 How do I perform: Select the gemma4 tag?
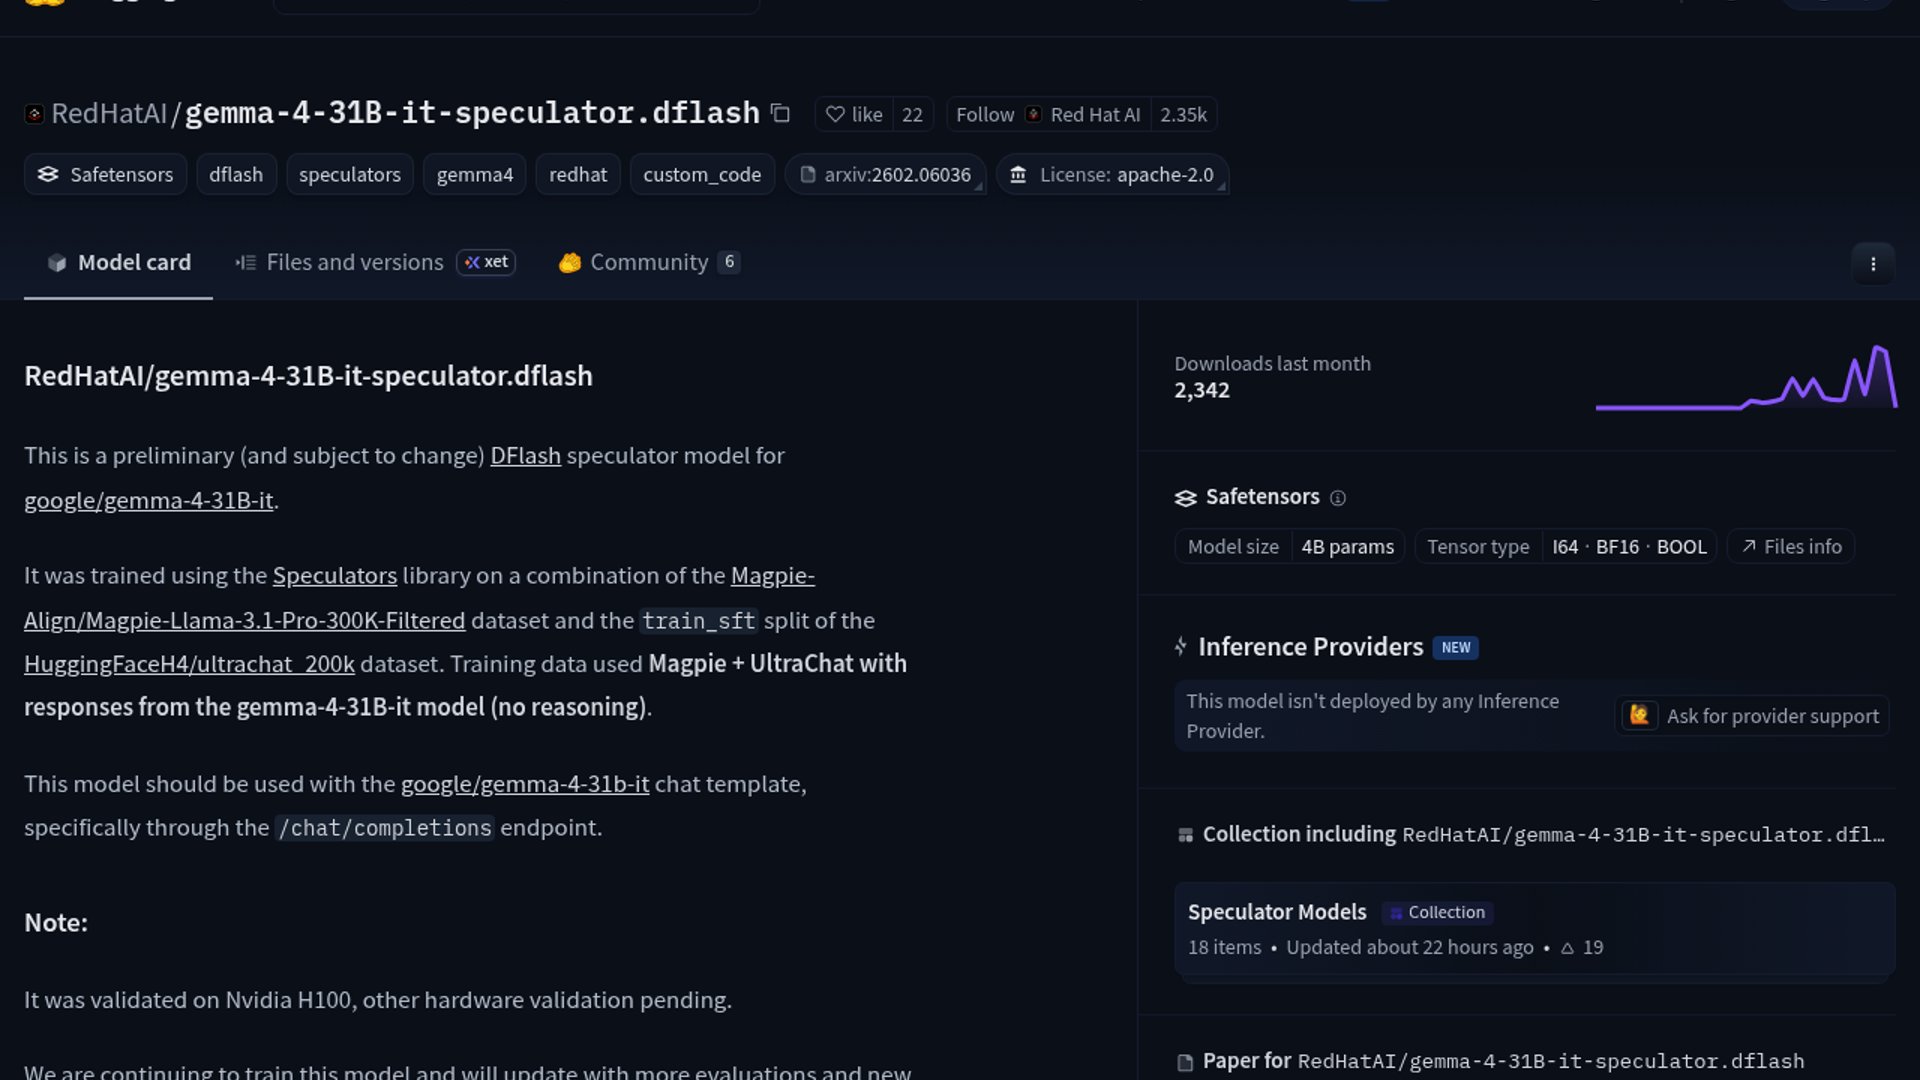pos(475,175)
